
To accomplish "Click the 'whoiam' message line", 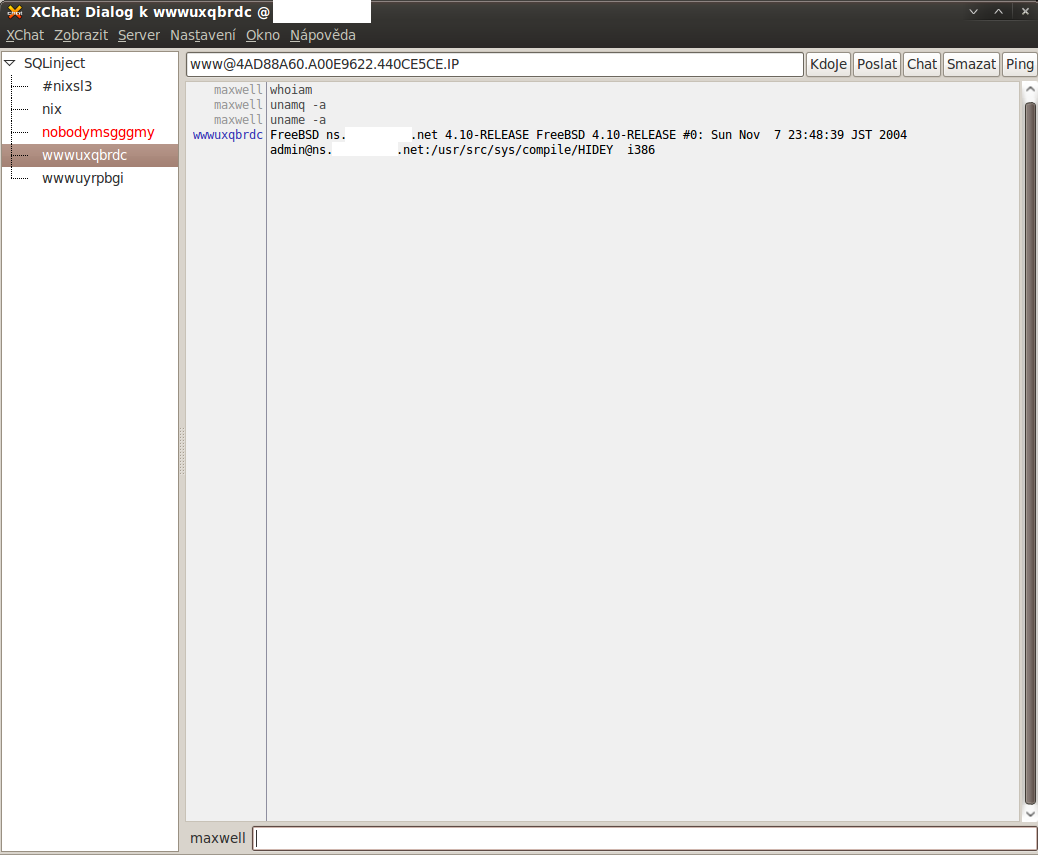I will click(291, 89).
